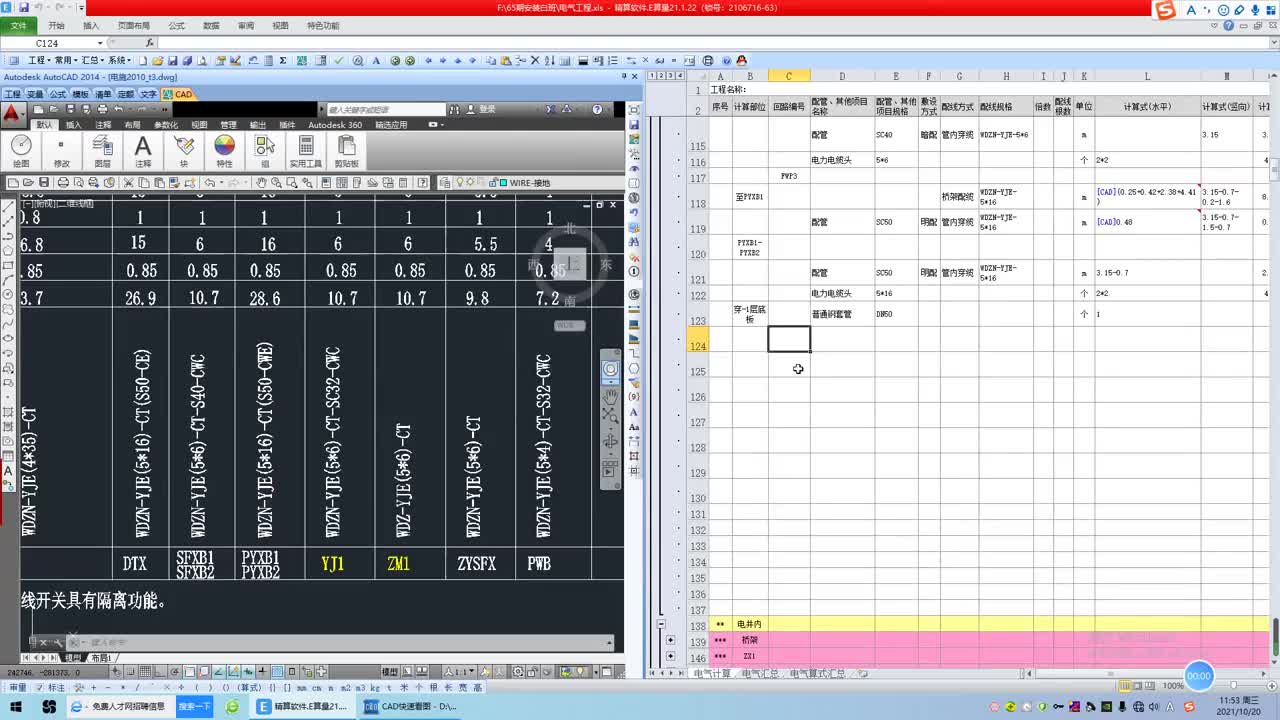Click the YJ1 label in the drawing
Screen dimensions: 1280x720
pos(333,564)
